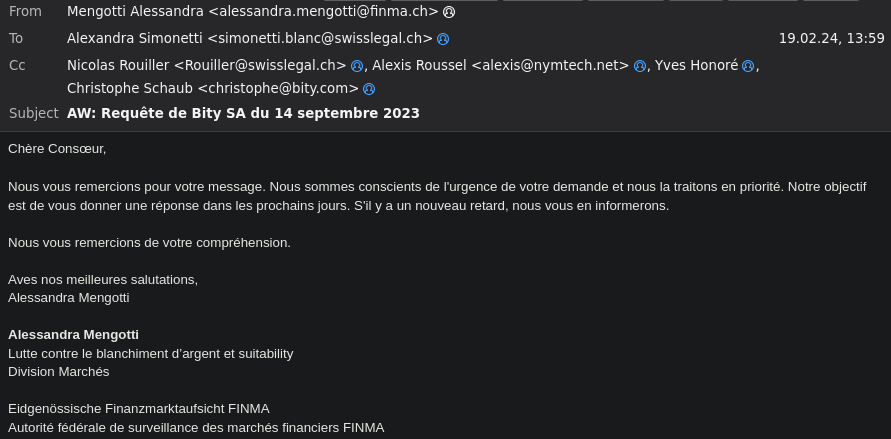Click the From header label
The height and width of the screenshot is (439, 891).
26,12
